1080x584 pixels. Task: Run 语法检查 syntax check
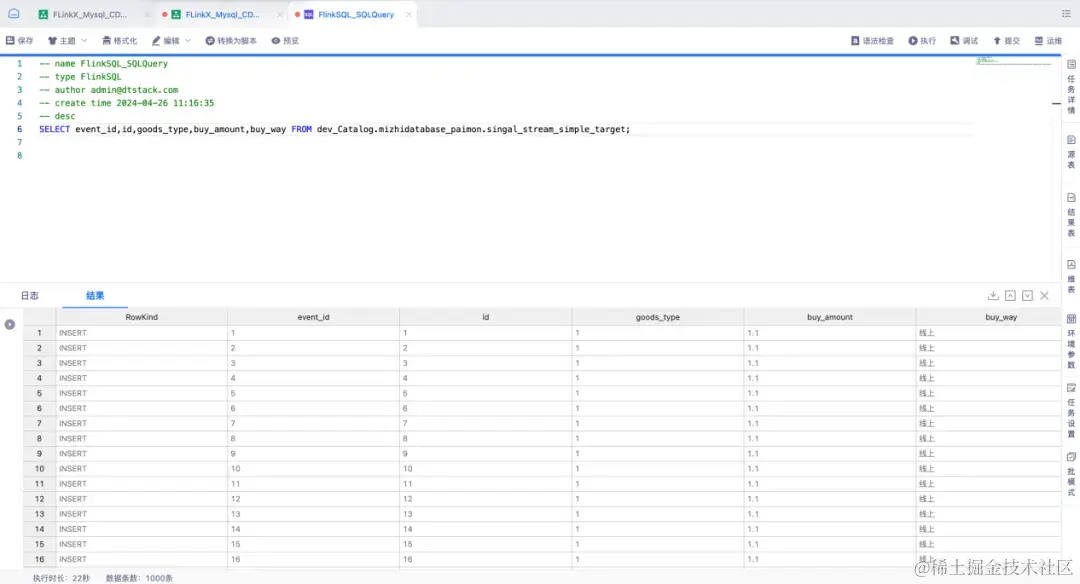872,41
